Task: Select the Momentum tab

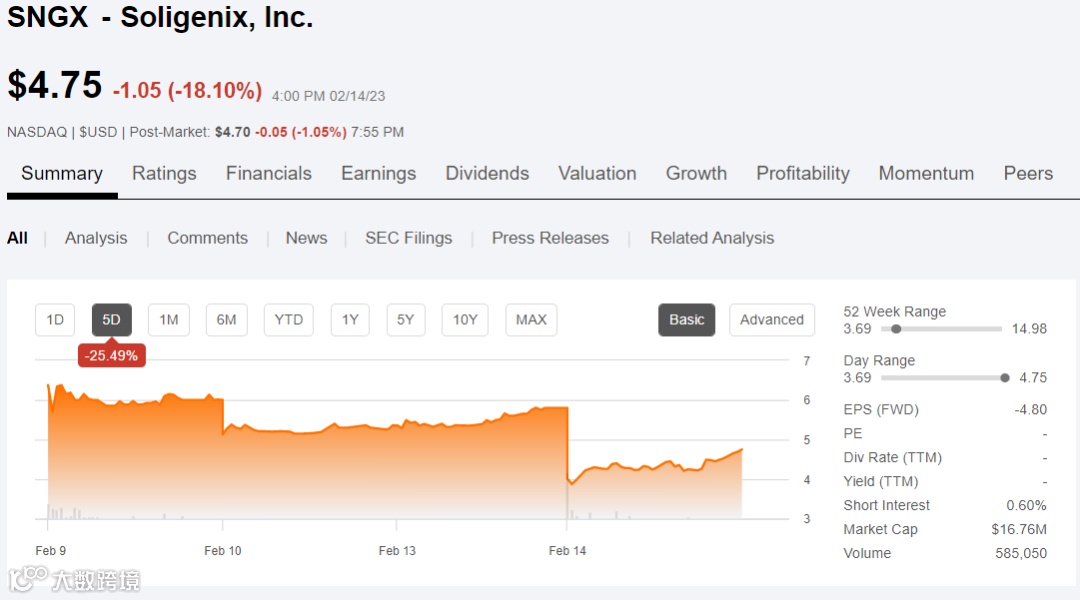Action: 926,173
